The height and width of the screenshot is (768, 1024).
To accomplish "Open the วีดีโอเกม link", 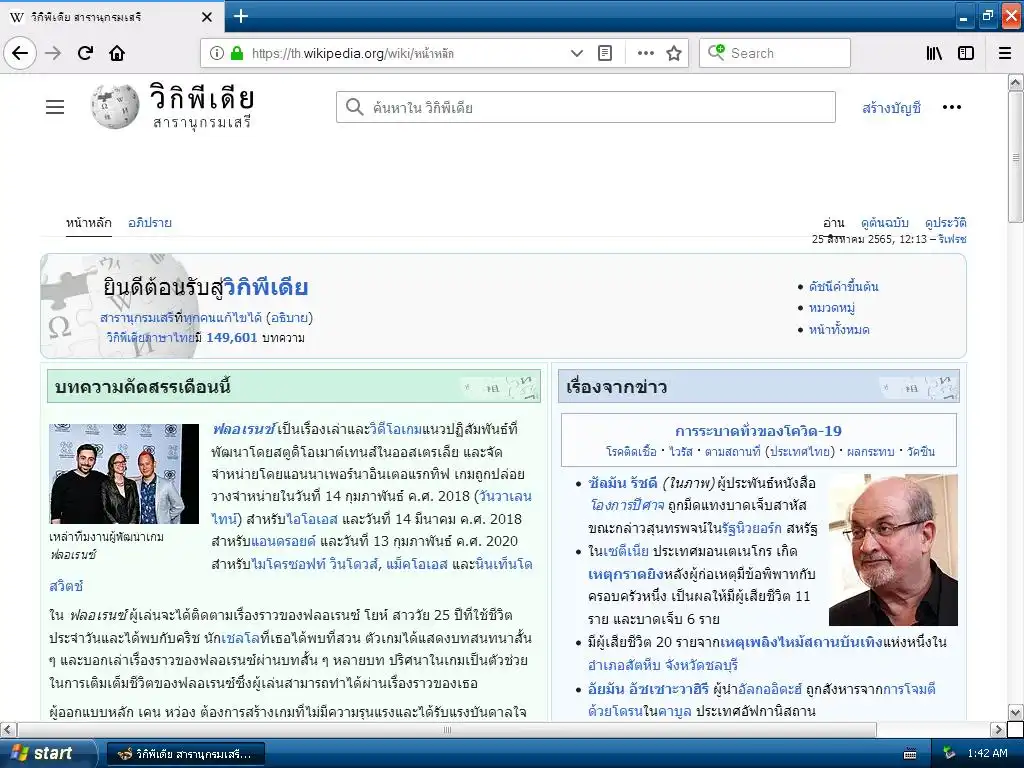I will (x=396, y=430).
